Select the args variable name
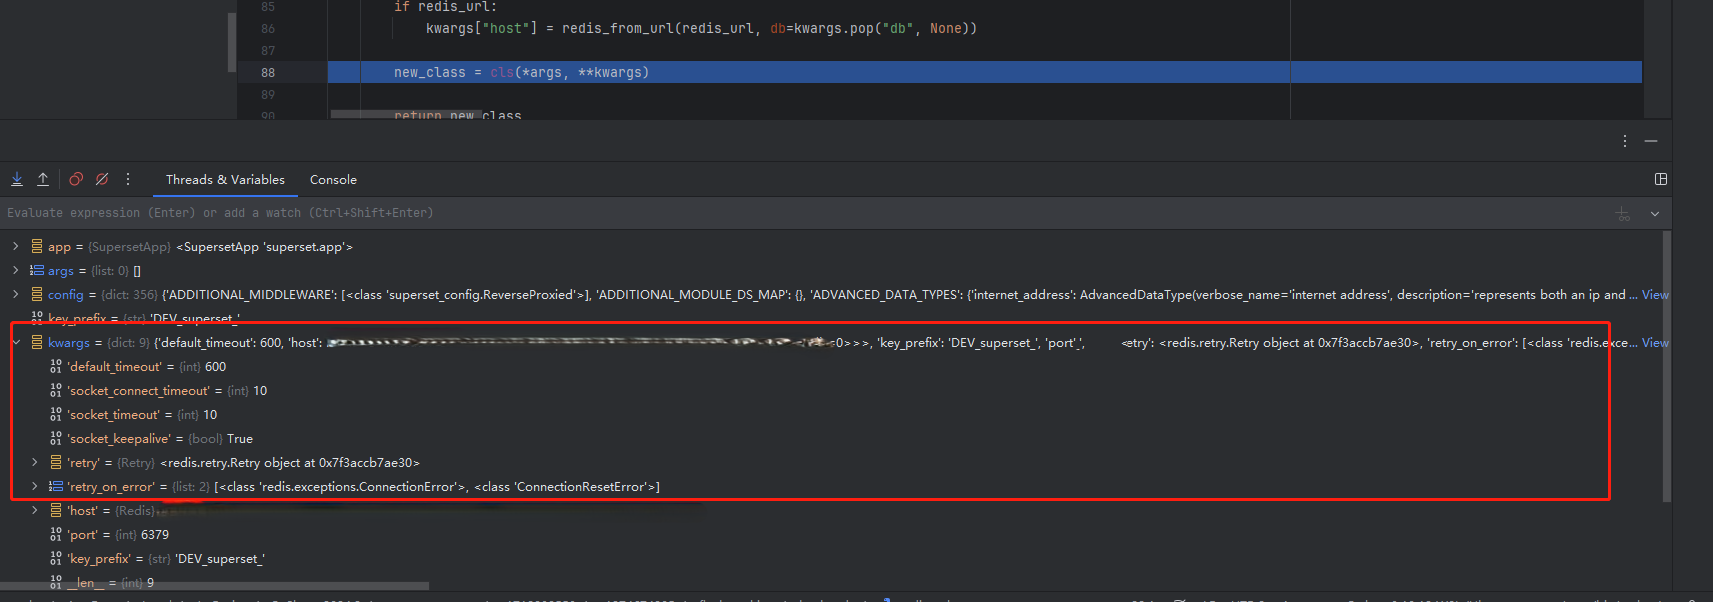1713x602 pixels. (x=61, y=271)
